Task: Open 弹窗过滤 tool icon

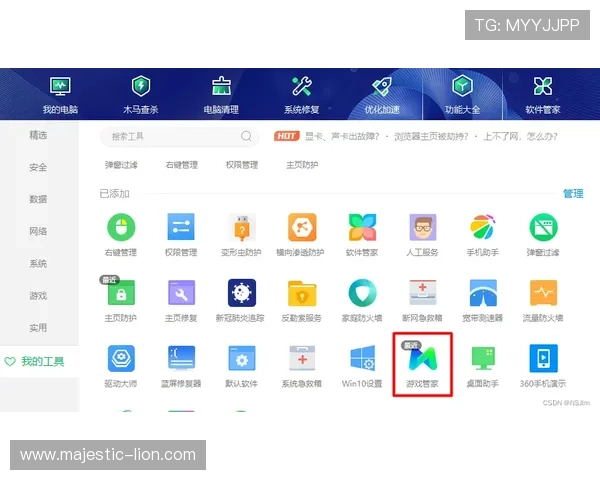Action: [x=543, y=235]
